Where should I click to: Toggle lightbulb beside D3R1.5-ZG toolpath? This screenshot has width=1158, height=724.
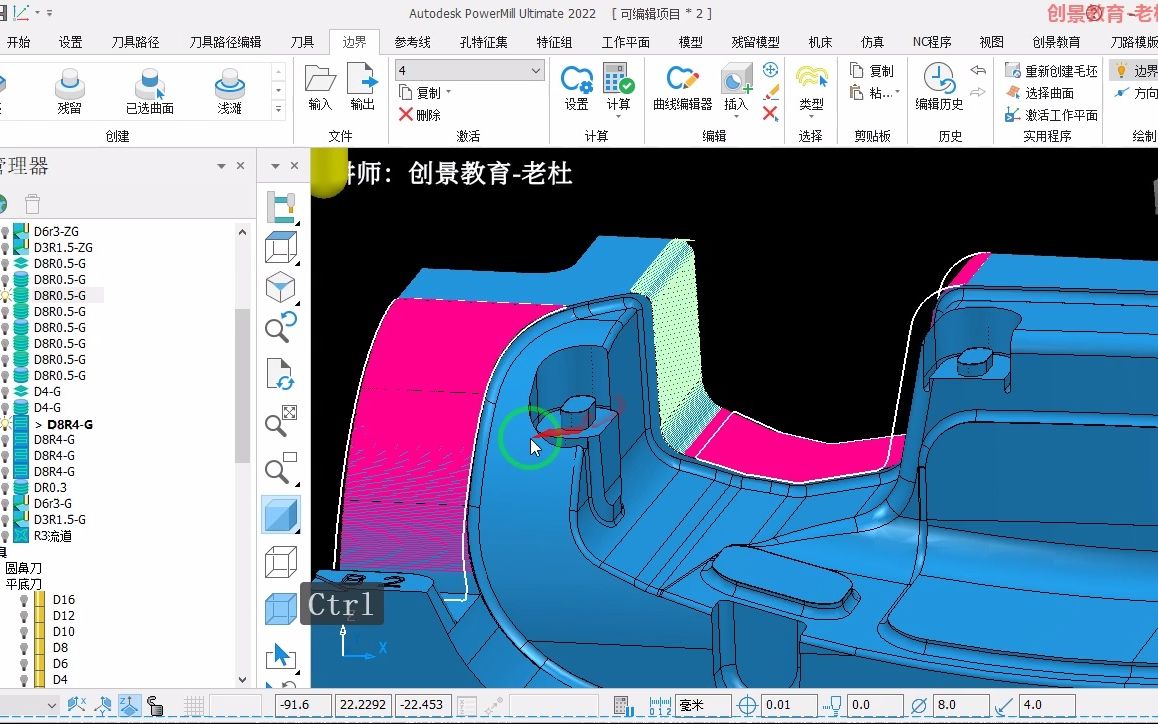click(x=6, y=248)
